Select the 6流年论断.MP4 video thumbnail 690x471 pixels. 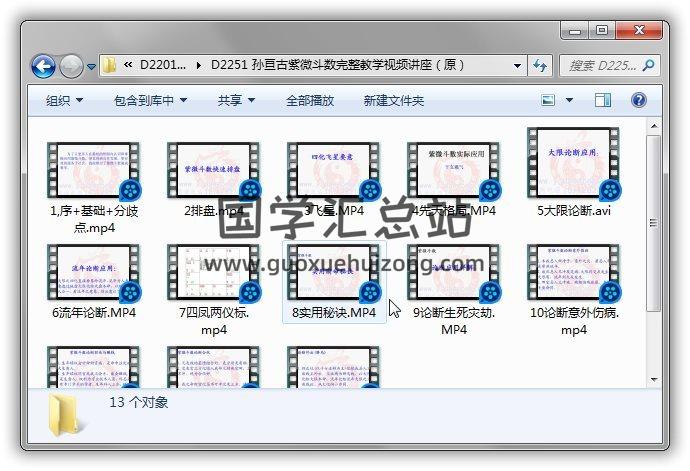tap(93, 273)
